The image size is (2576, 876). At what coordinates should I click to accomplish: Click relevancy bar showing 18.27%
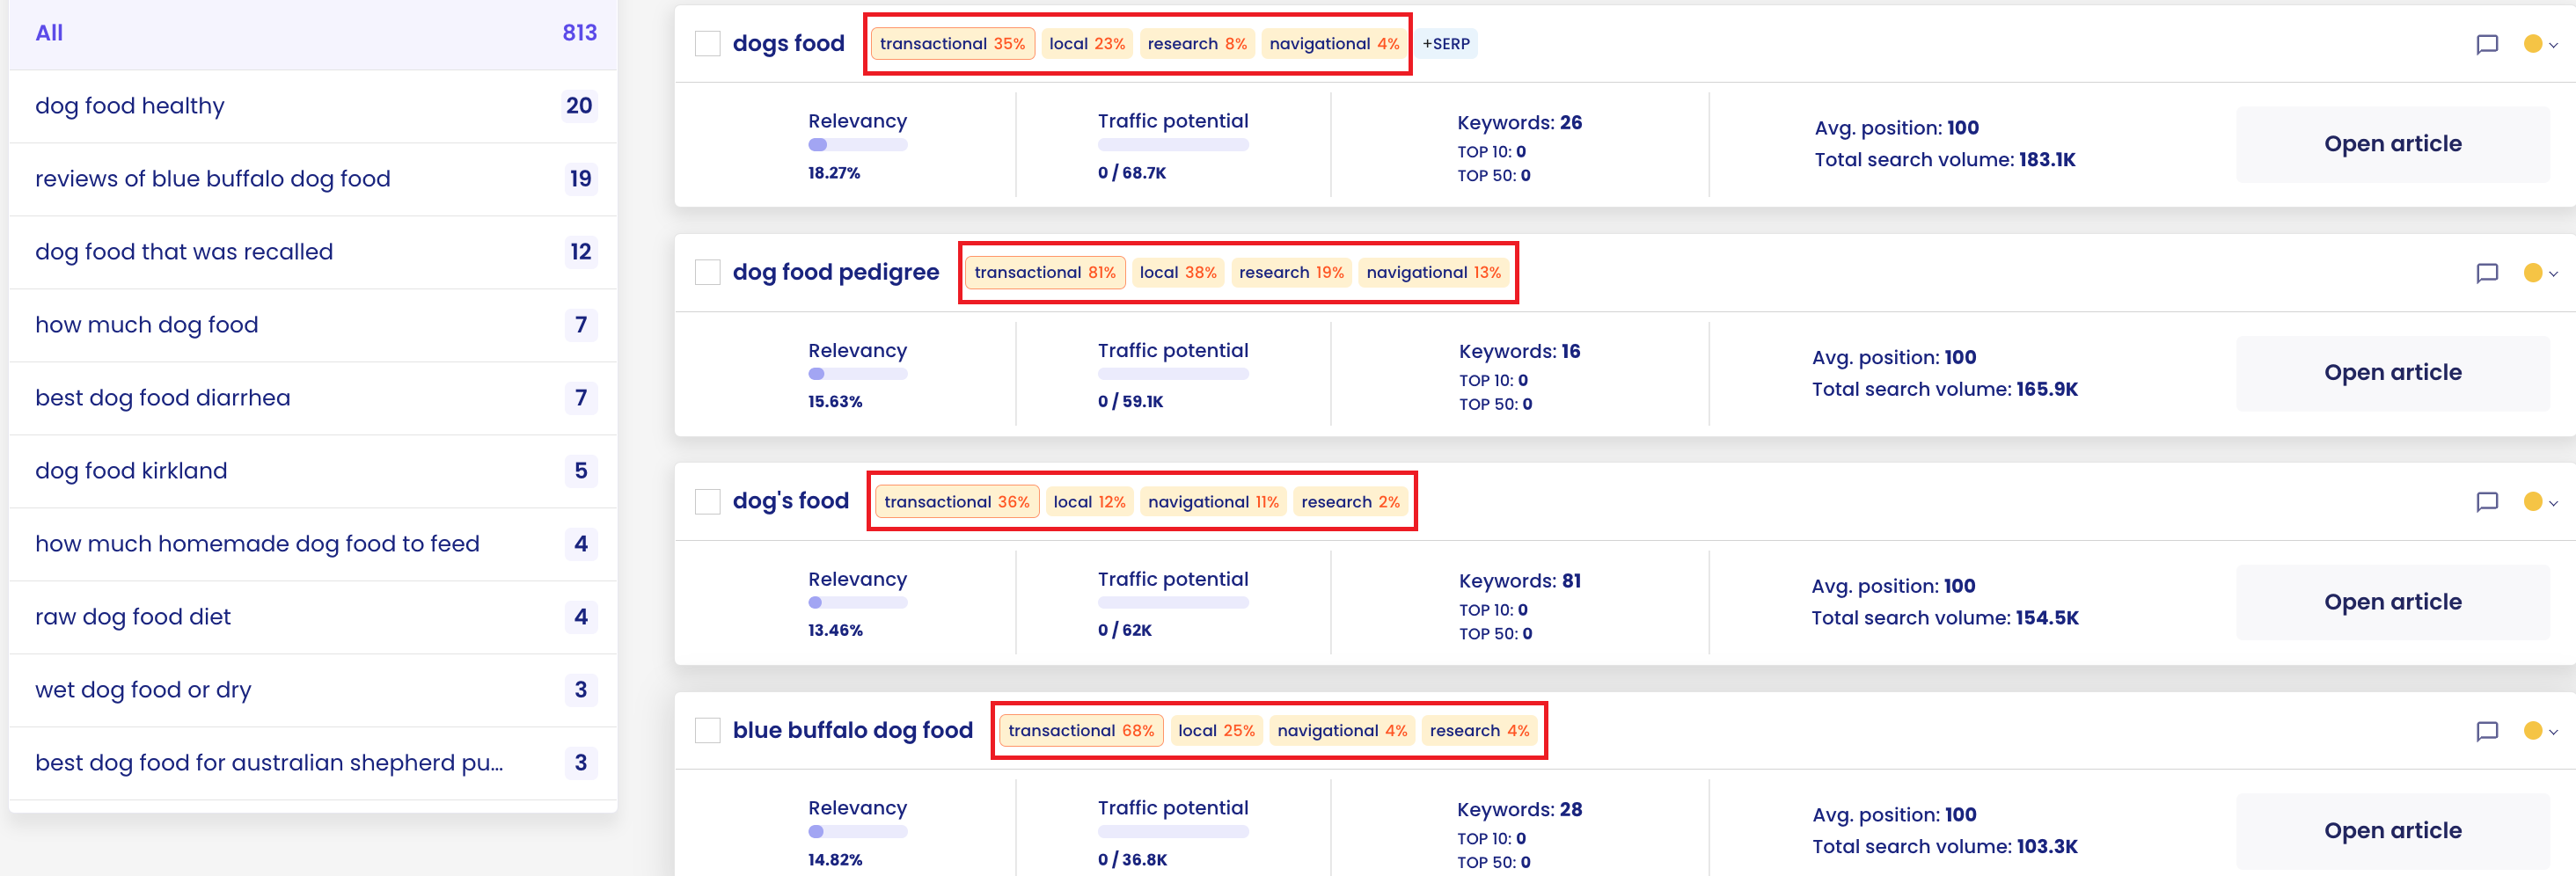click(857, 145)
